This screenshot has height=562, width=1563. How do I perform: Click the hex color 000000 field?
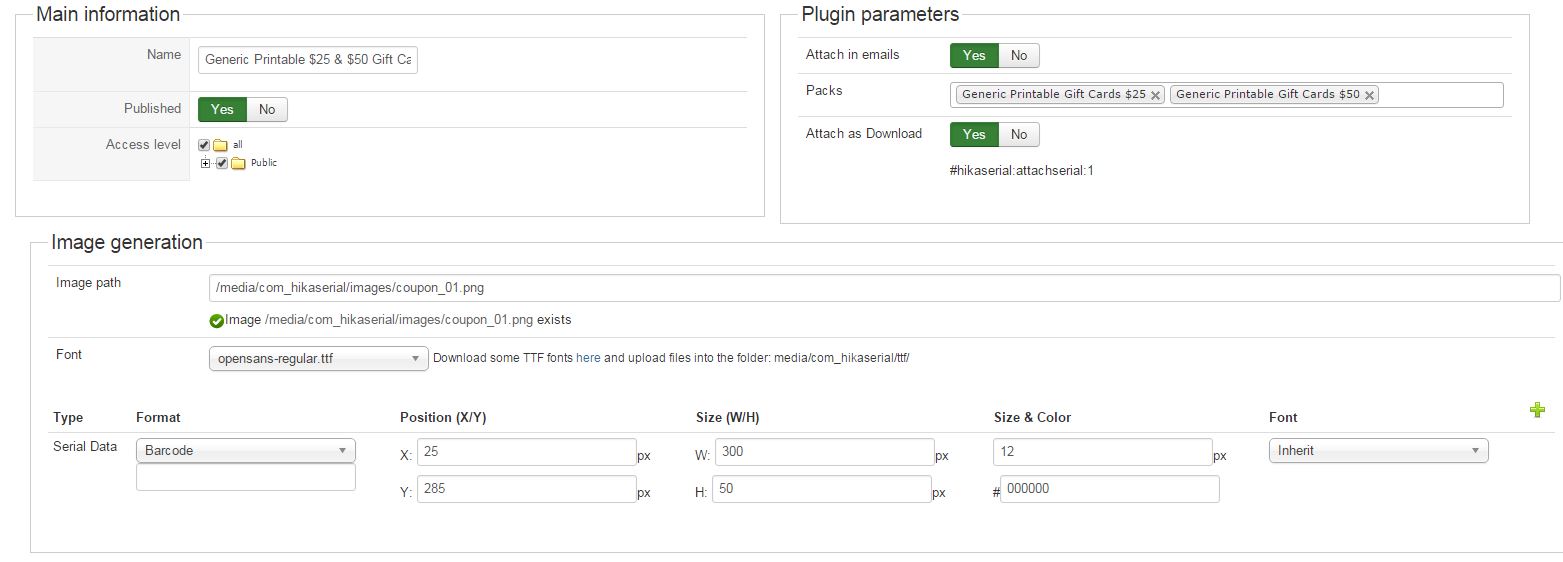pyautogui.click(x=1109, y=489)
